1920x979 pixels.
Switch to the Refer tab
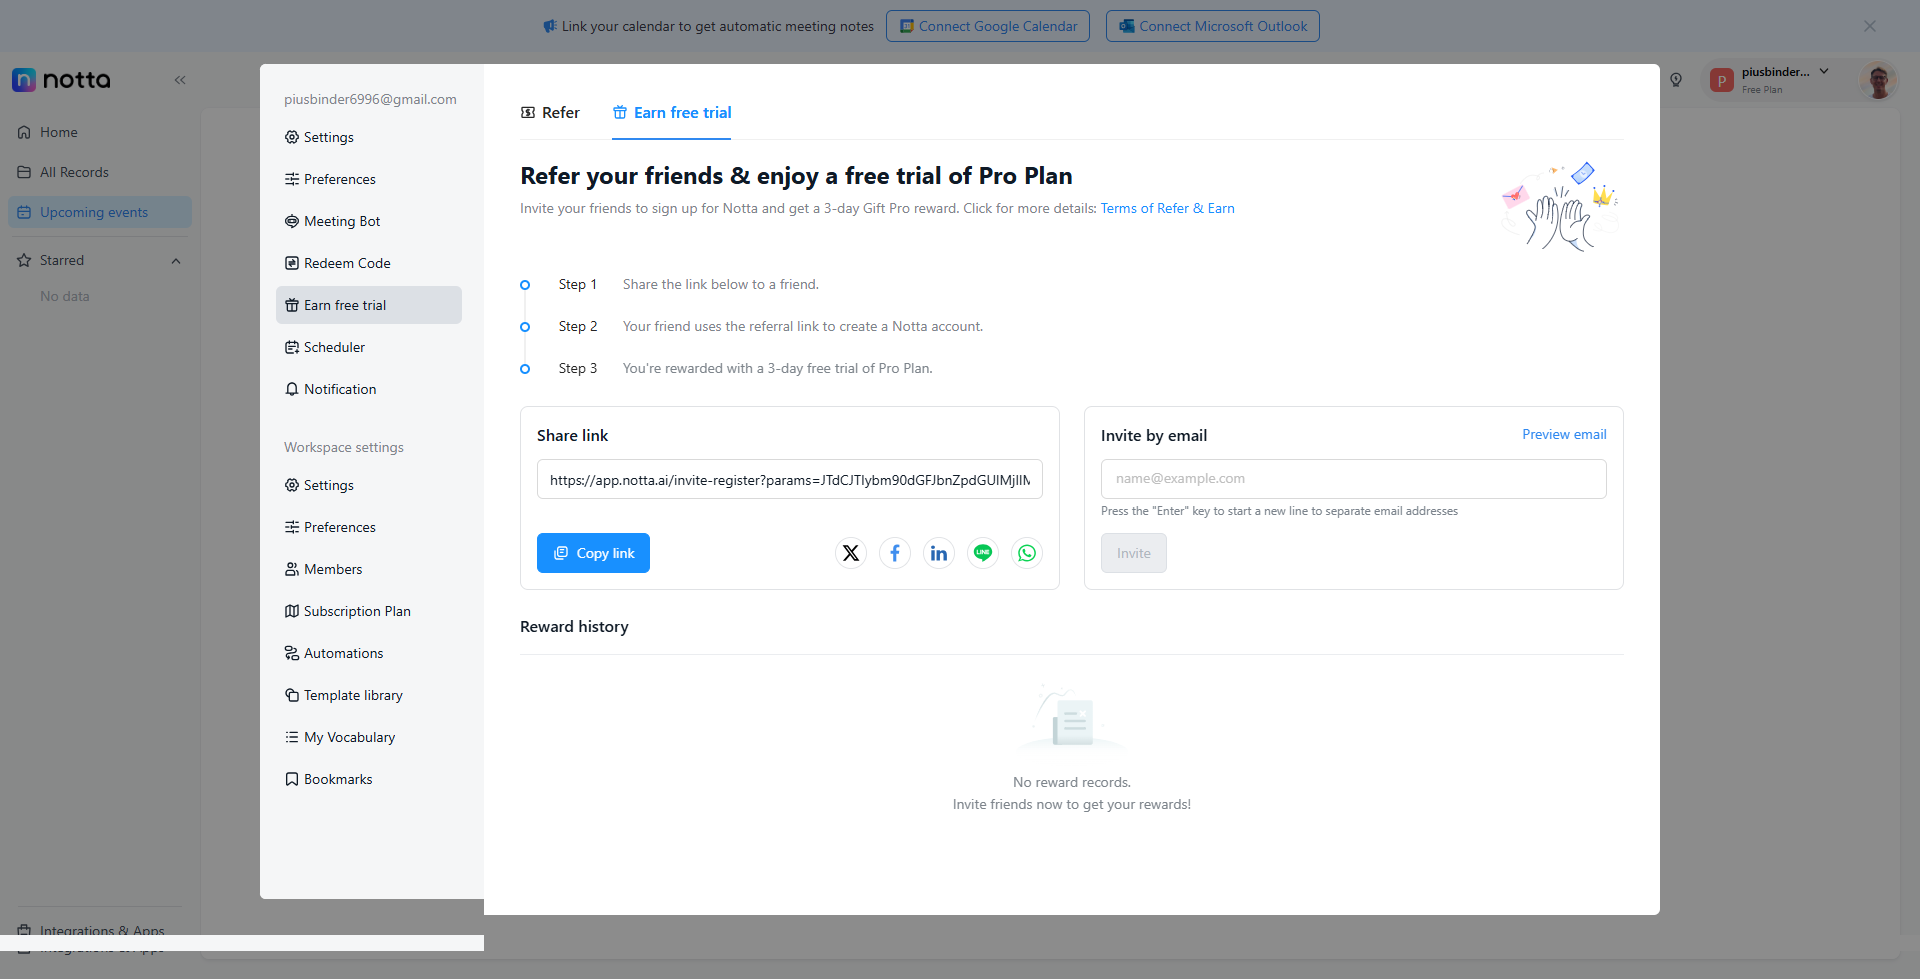(550, 113)
